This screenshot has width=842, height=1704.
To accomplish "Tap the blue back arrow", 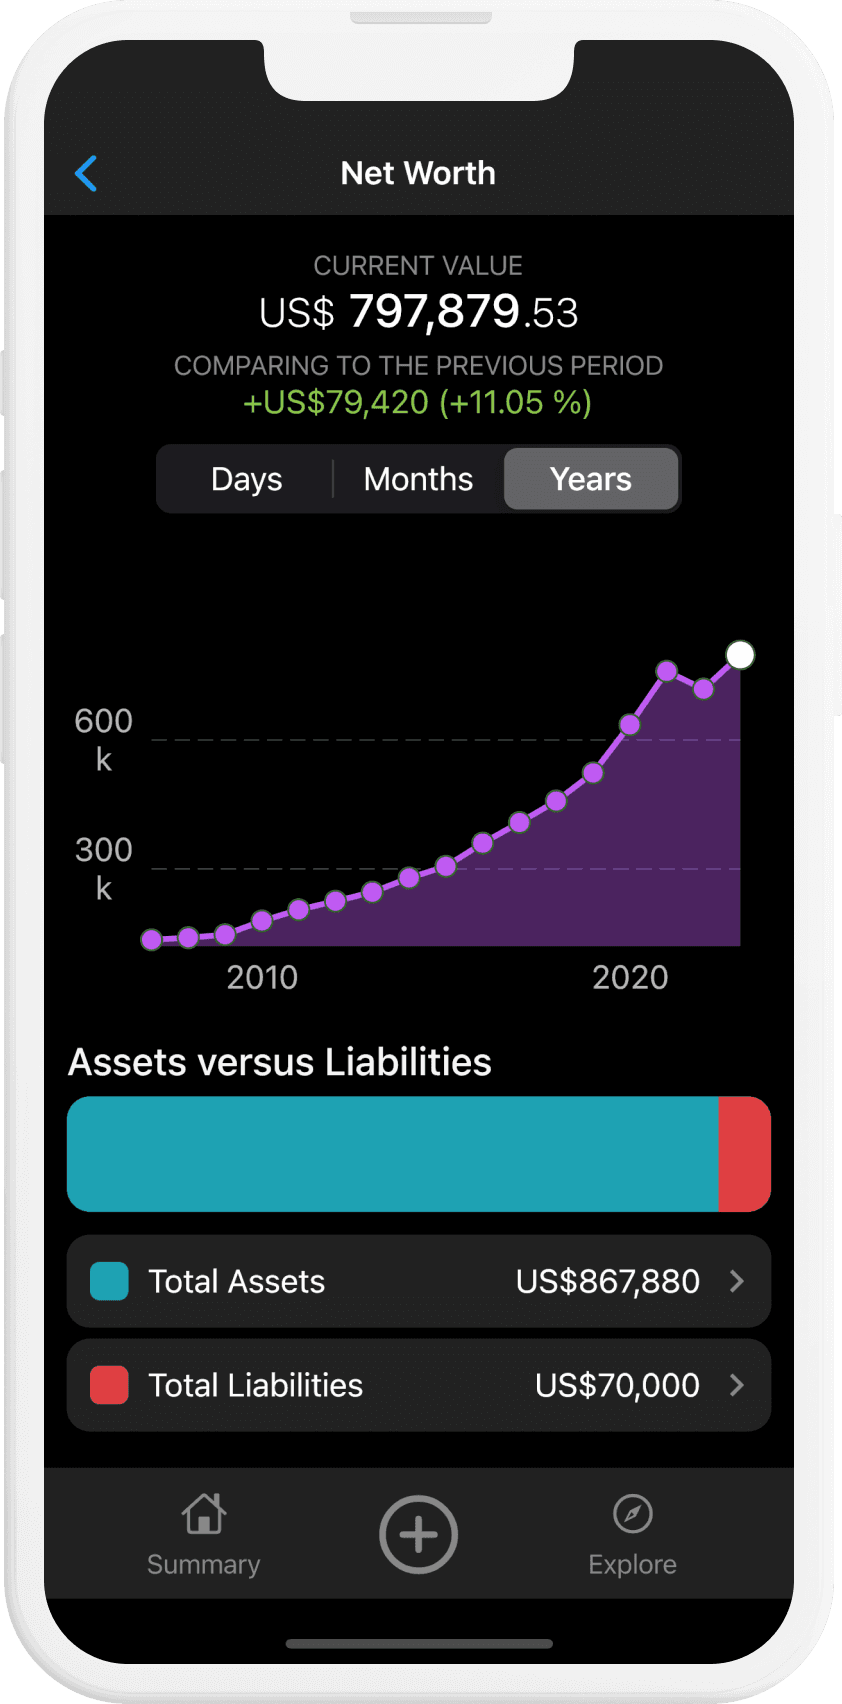I will coord(87,173).
